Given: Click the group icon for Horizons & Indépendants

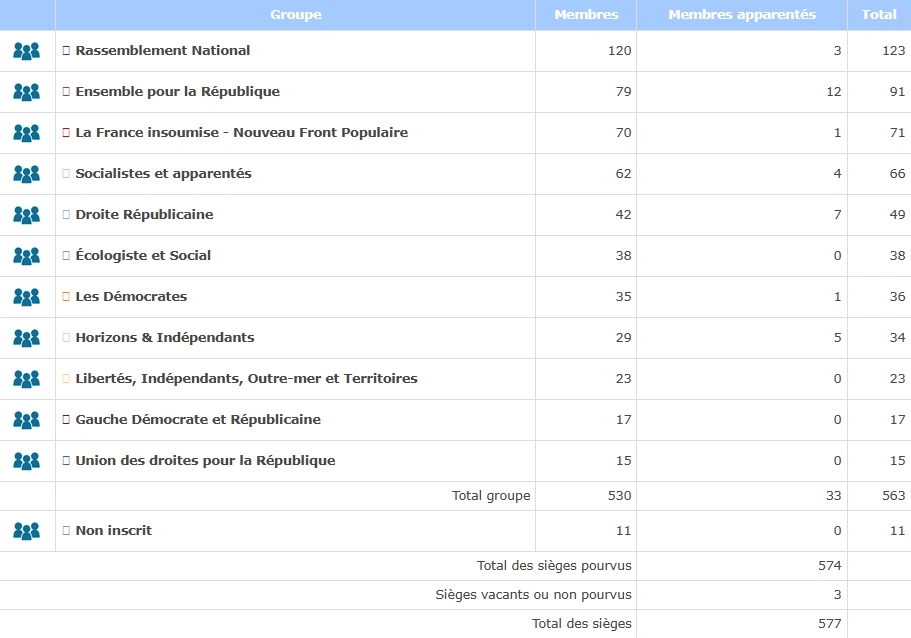Looking at the screenshot, I should click(27, 338).
